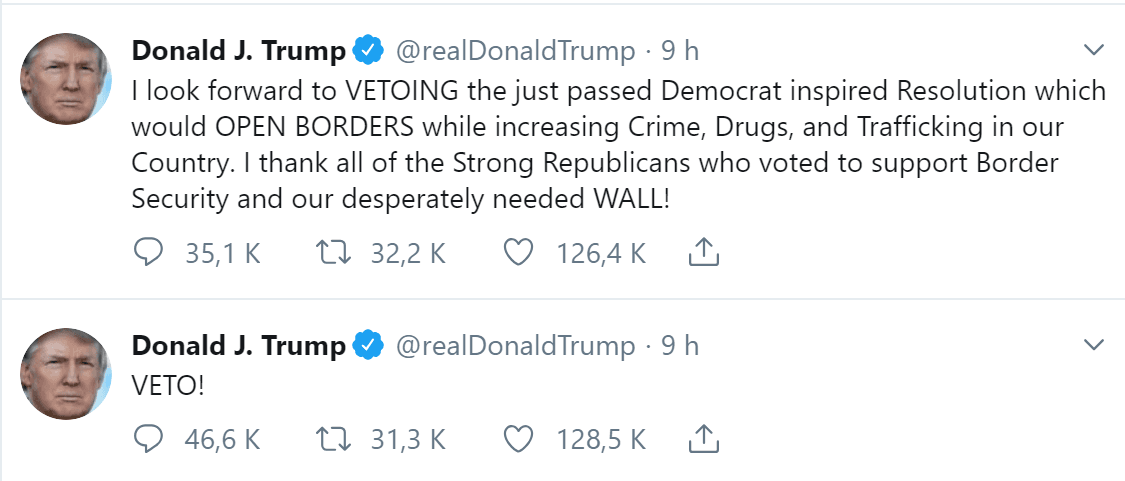The image size is (1125, 481).
Task: Like the tweet with 126,4 K likes
Action: point(518,253)
